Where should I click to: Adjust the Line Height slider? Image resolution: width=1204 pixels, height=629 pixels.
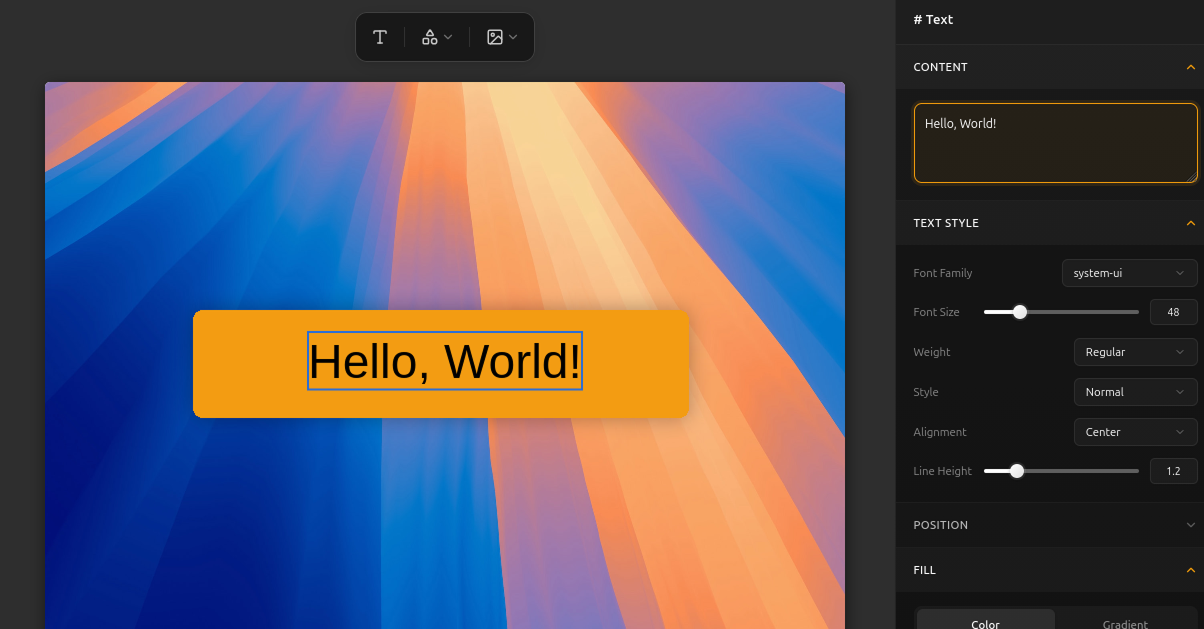[1017, 470]
